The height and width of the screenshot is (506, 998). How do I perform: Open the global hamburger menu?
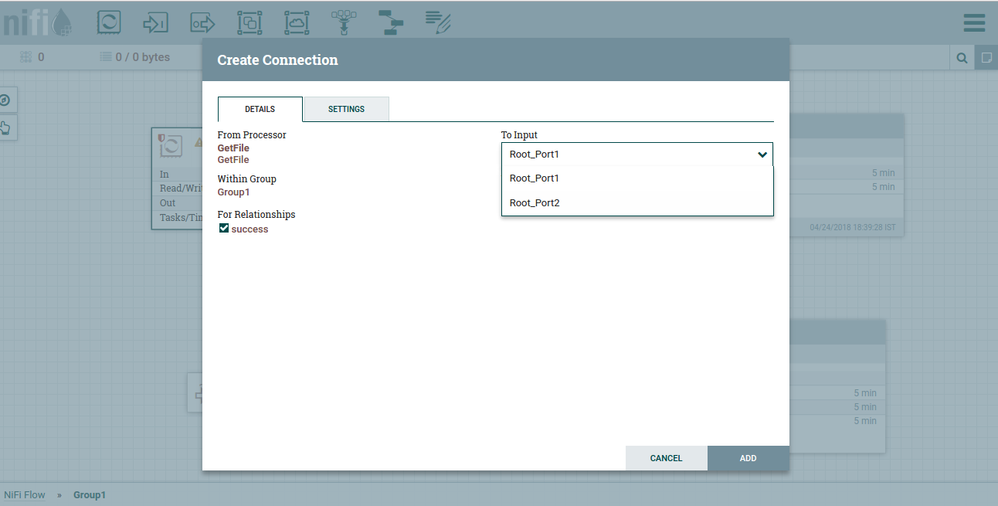[973, 22]
